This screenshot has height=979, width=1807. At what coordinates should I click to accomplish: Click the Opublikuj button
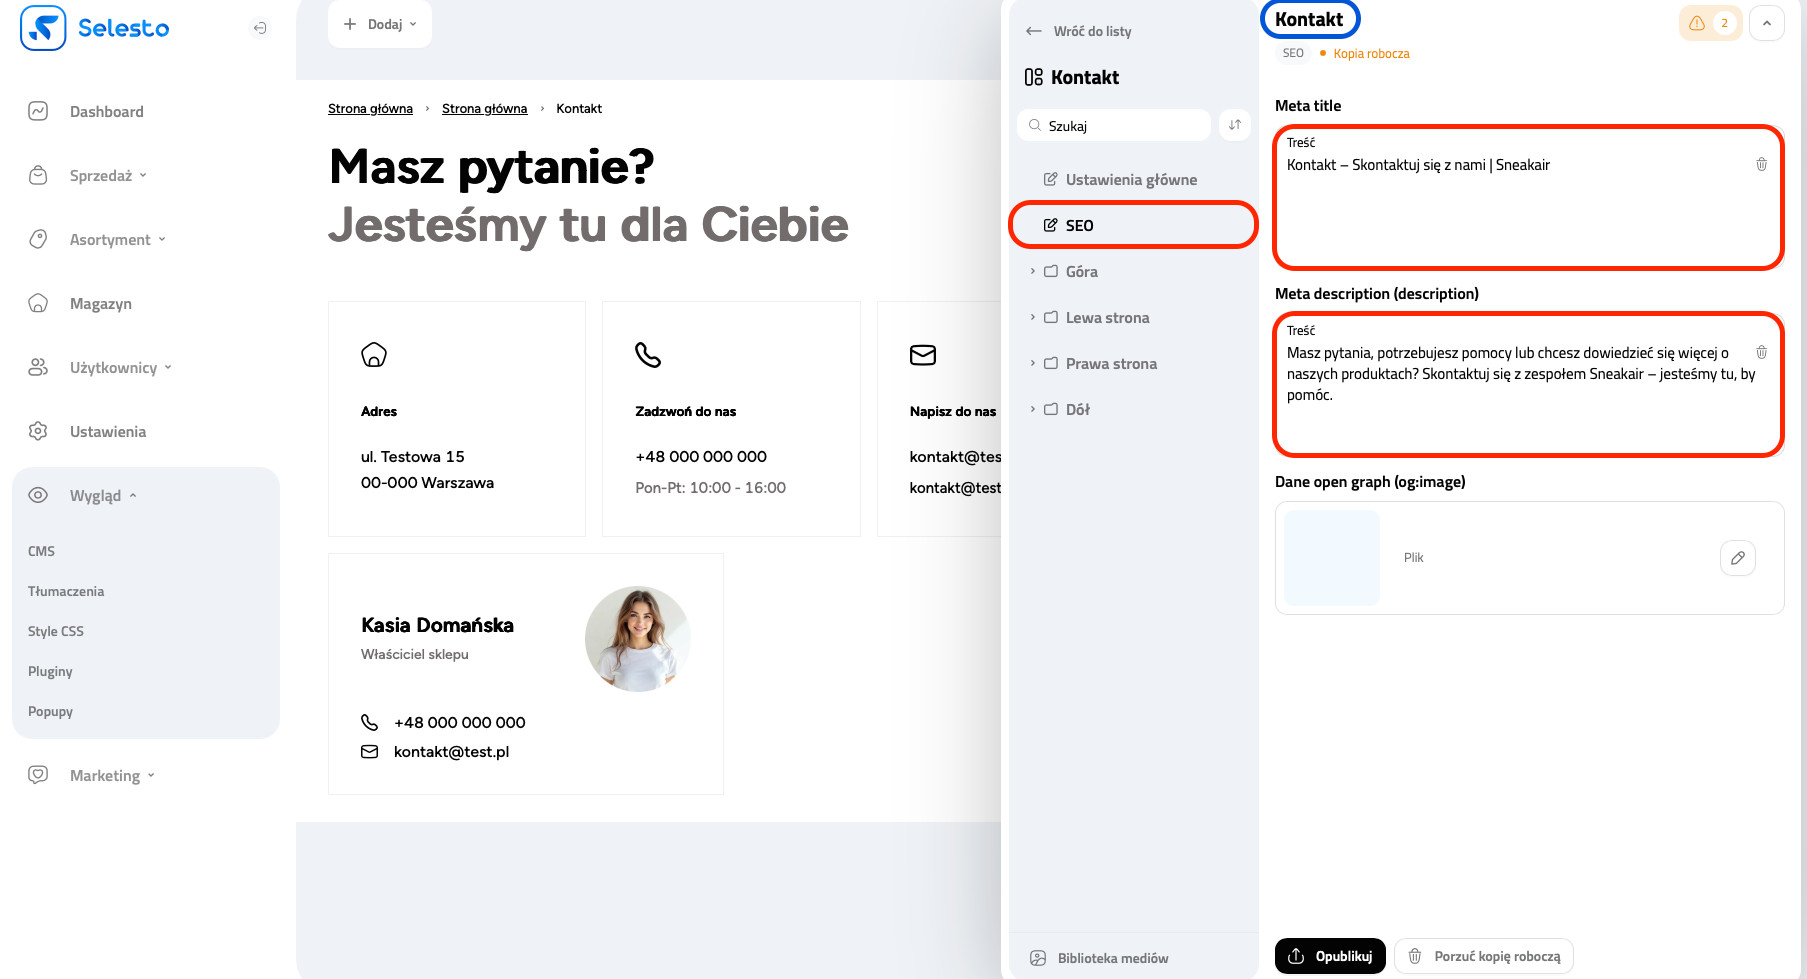(1329, 956)
